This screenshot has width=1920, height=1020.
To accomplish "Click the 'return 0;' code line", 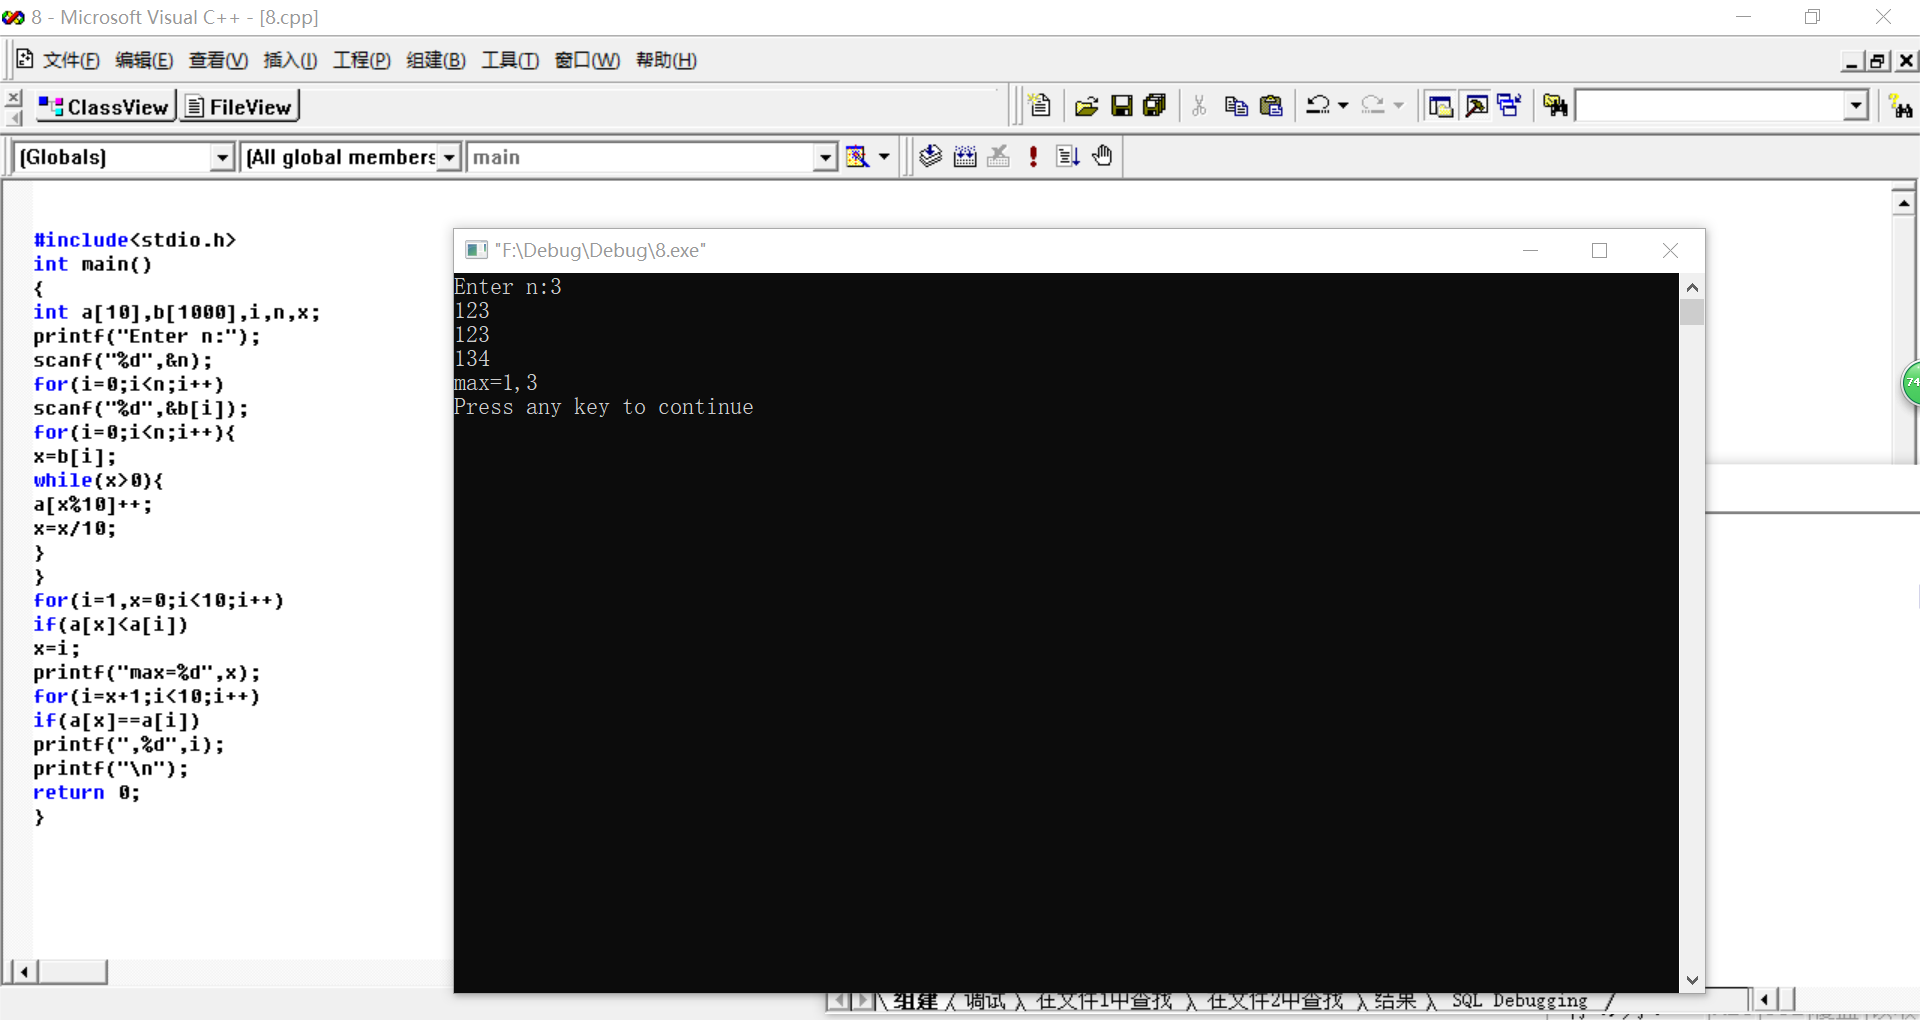I will coord(86,792).
